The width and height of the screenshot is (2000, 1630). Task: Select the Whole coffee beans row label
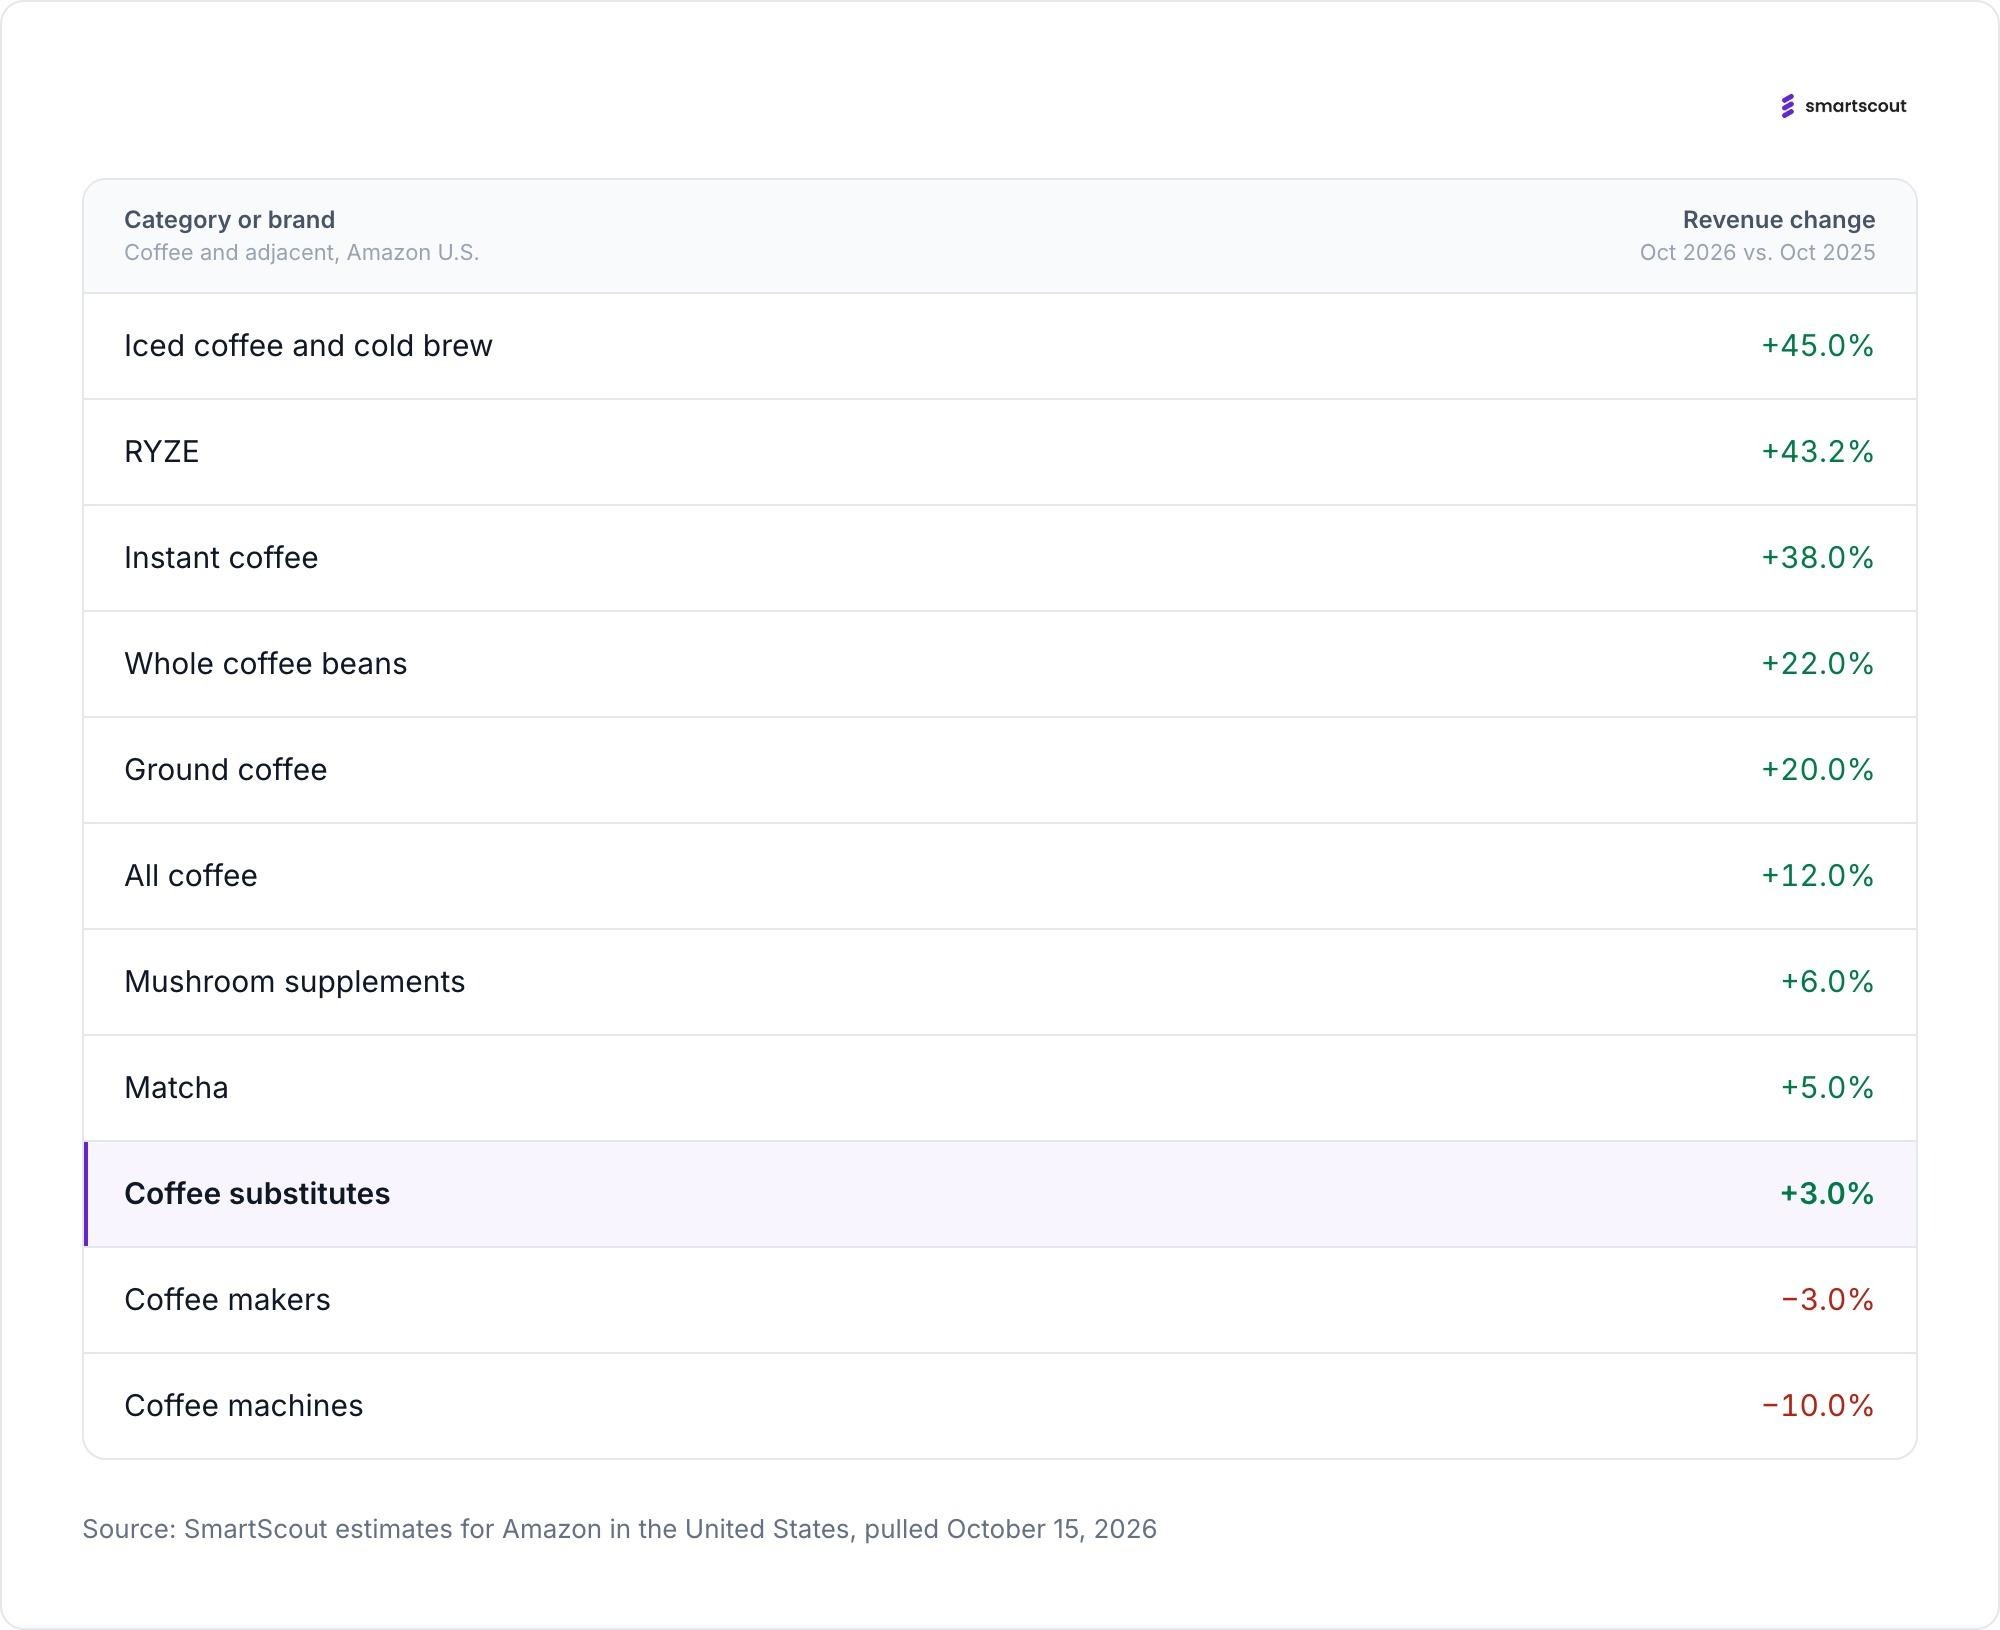[x=266, y=664]
